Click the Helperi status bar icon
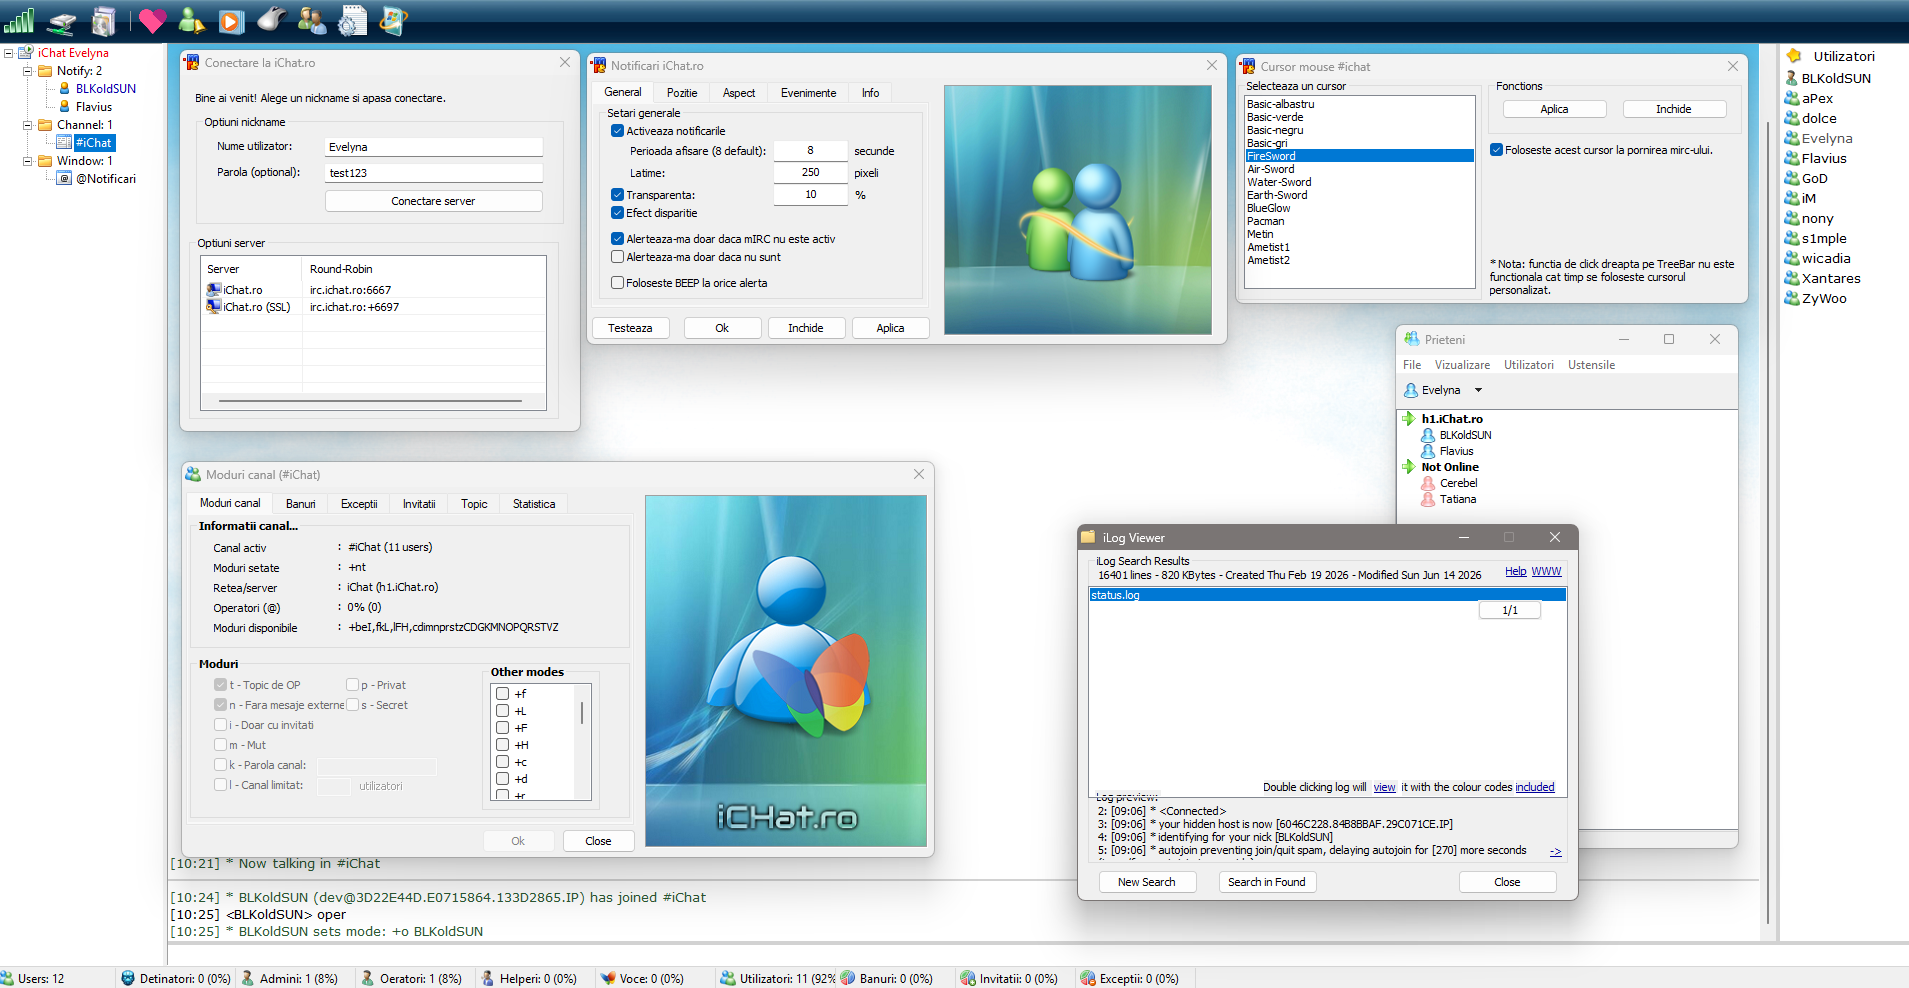 click(487, 978)
